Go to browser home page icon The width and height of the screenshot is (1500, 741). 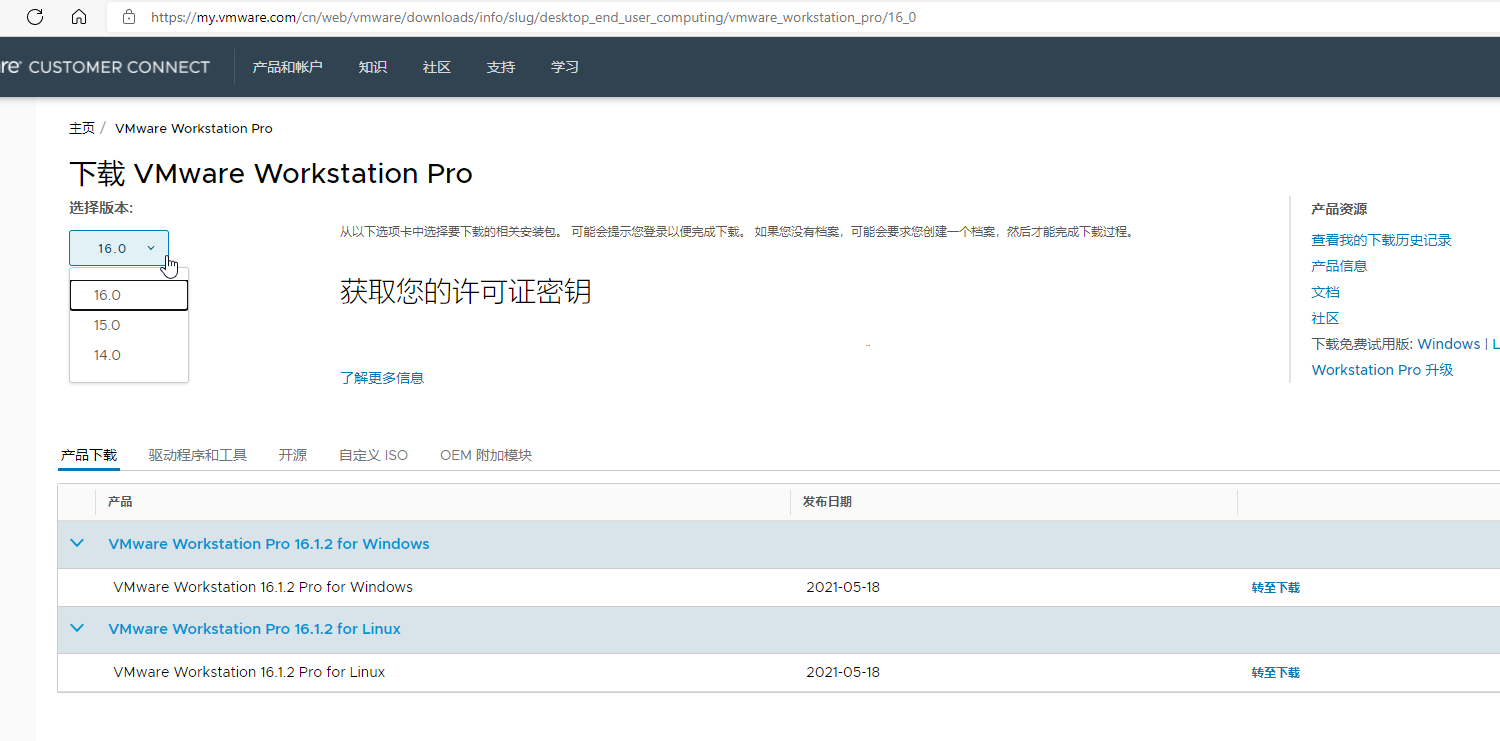(79, 17)
